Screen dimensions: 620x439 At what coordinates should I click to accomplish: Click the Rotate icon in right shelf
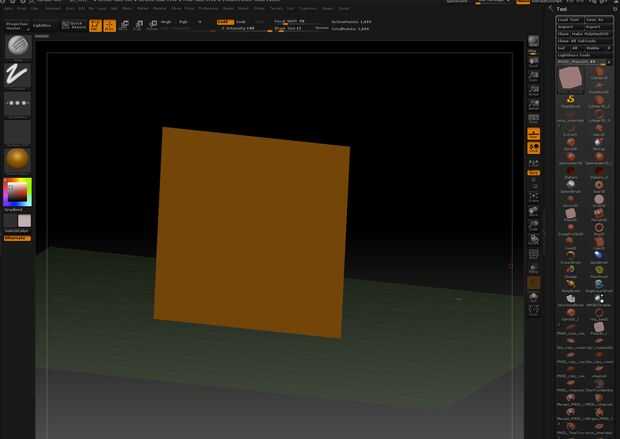click(x=533, y=239)
